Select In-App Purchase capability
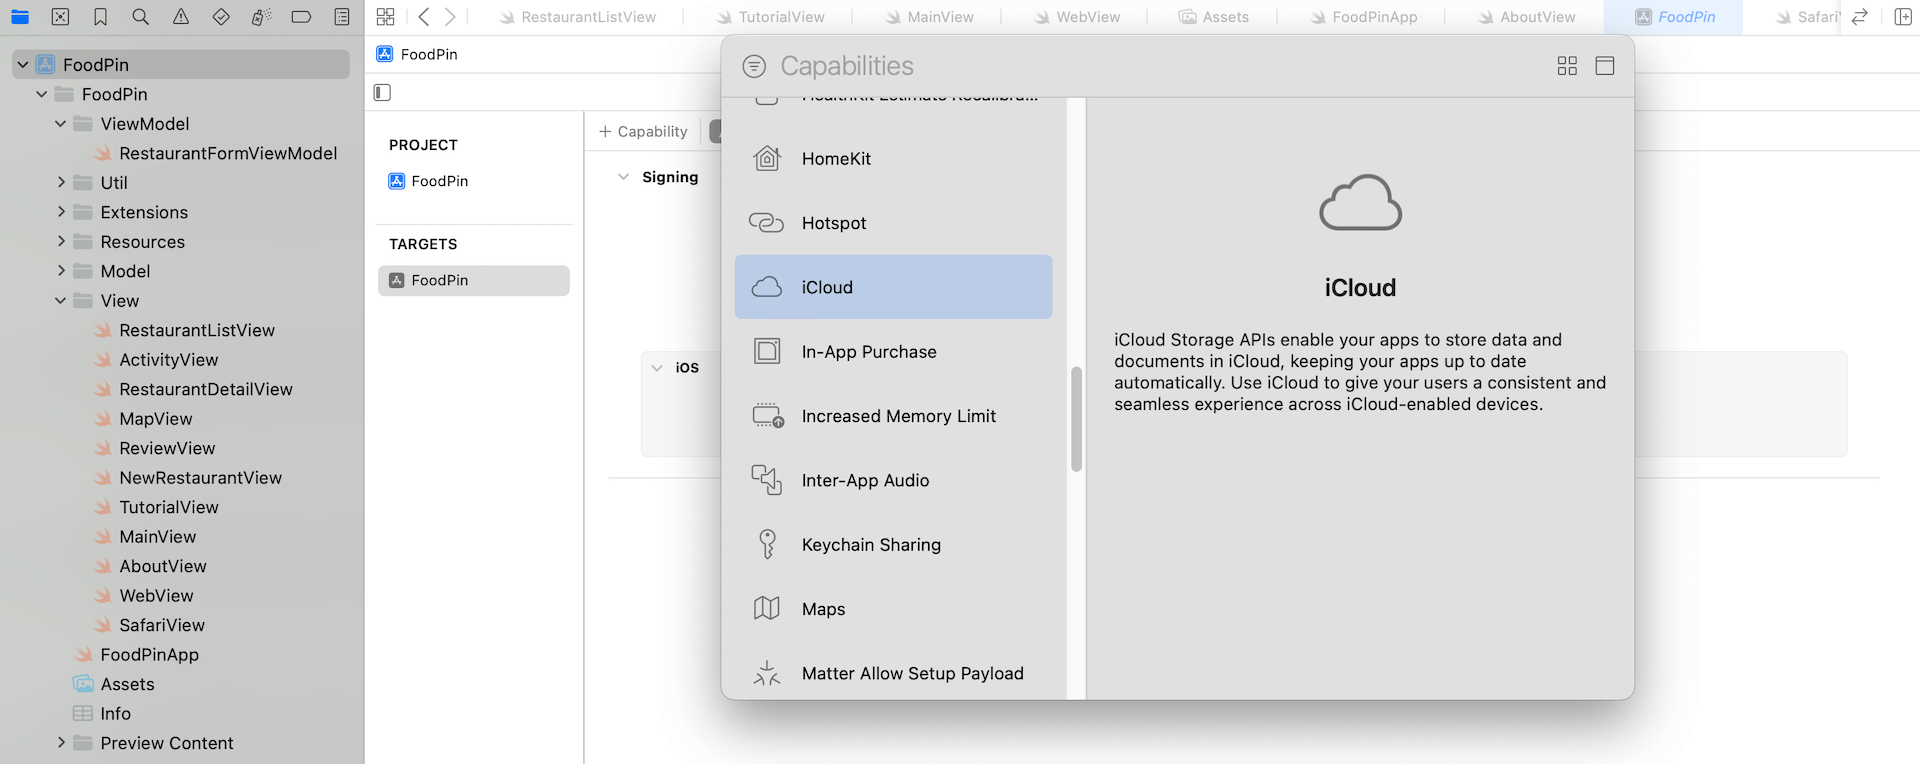Image resolution: width=1920 pixels, height=764 pixels. point(893,351)
